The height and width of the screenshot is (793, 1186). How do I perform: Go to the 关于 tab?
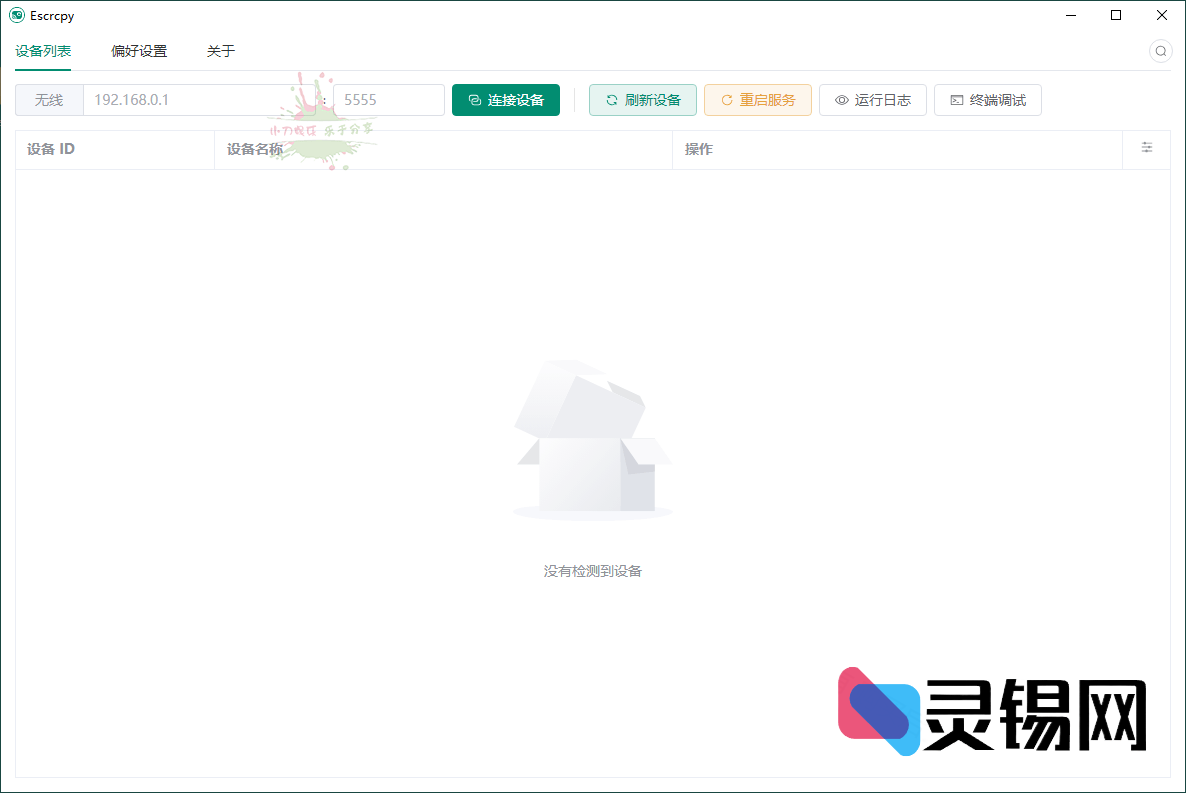[221, 51]
